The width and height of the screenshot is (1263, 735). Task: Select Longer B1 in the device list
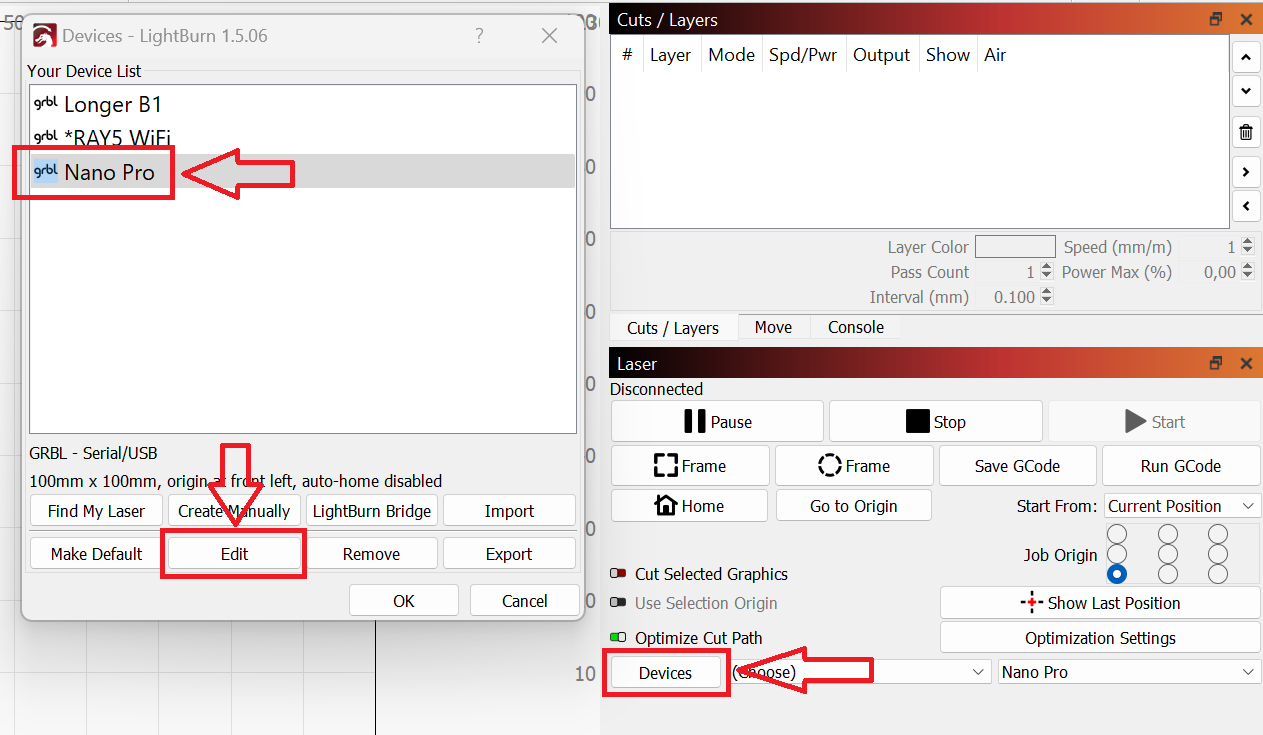[x=112, y=104]
